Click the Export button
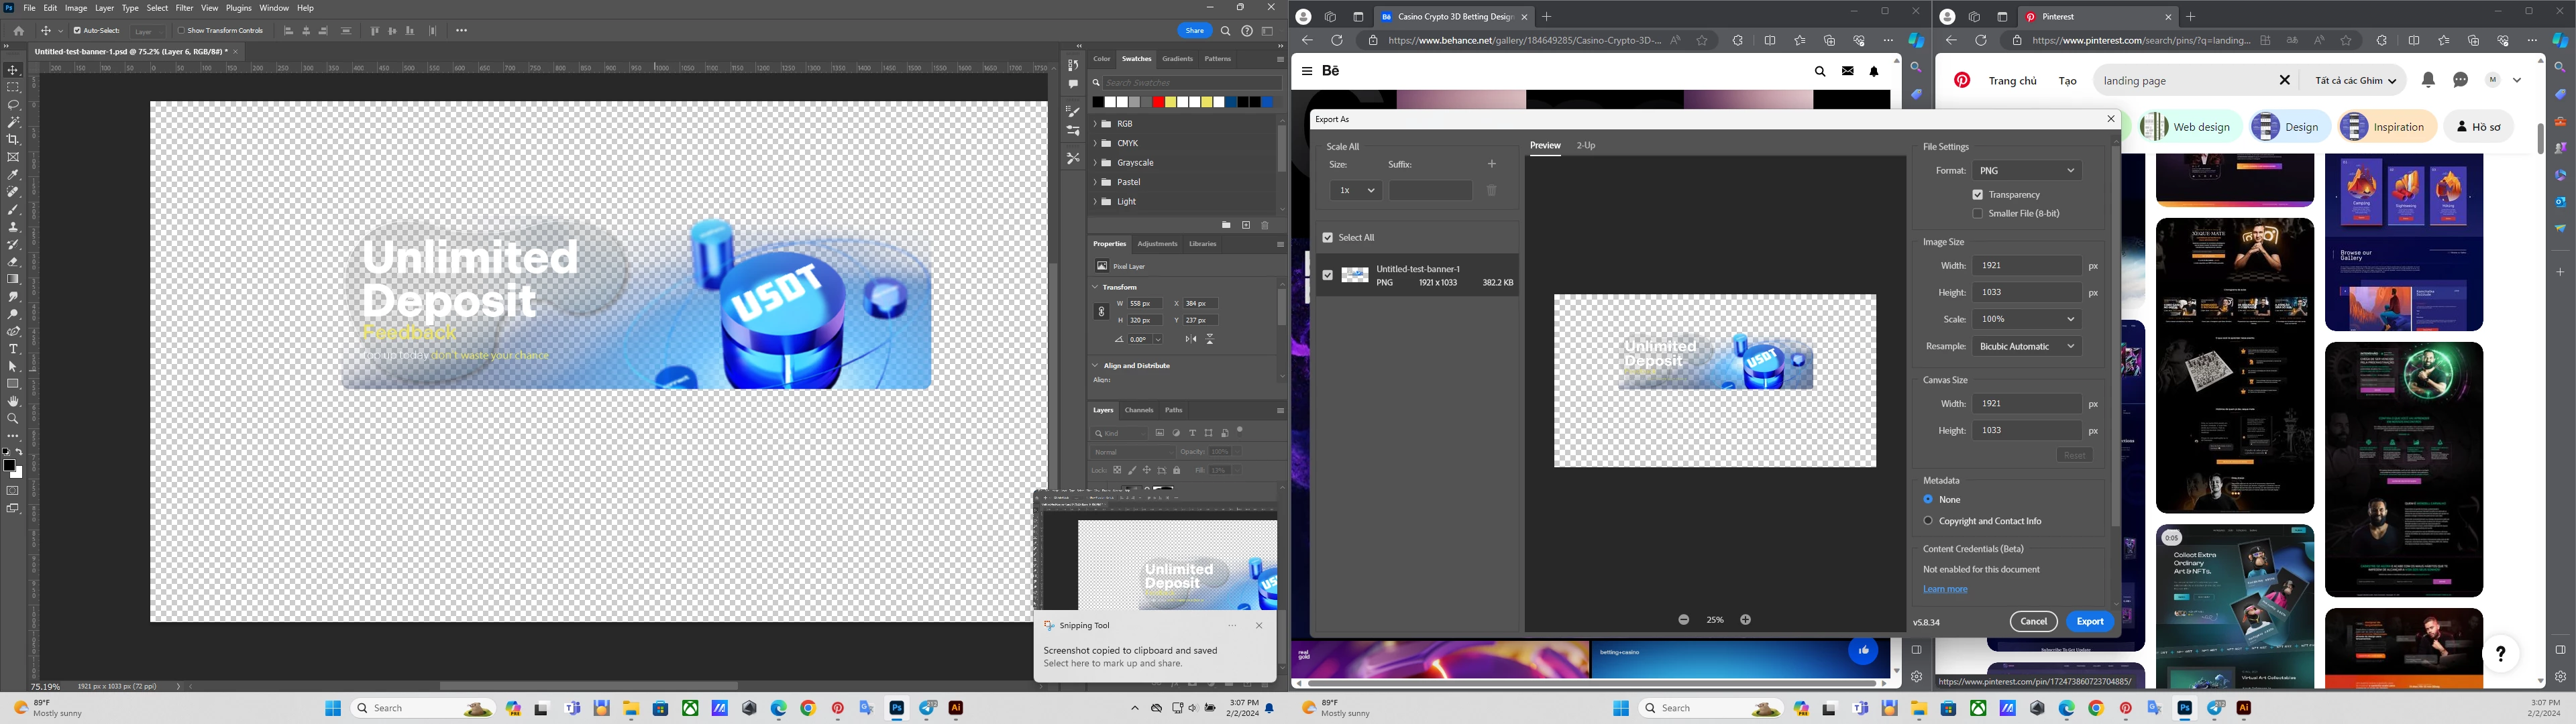 2089,621
